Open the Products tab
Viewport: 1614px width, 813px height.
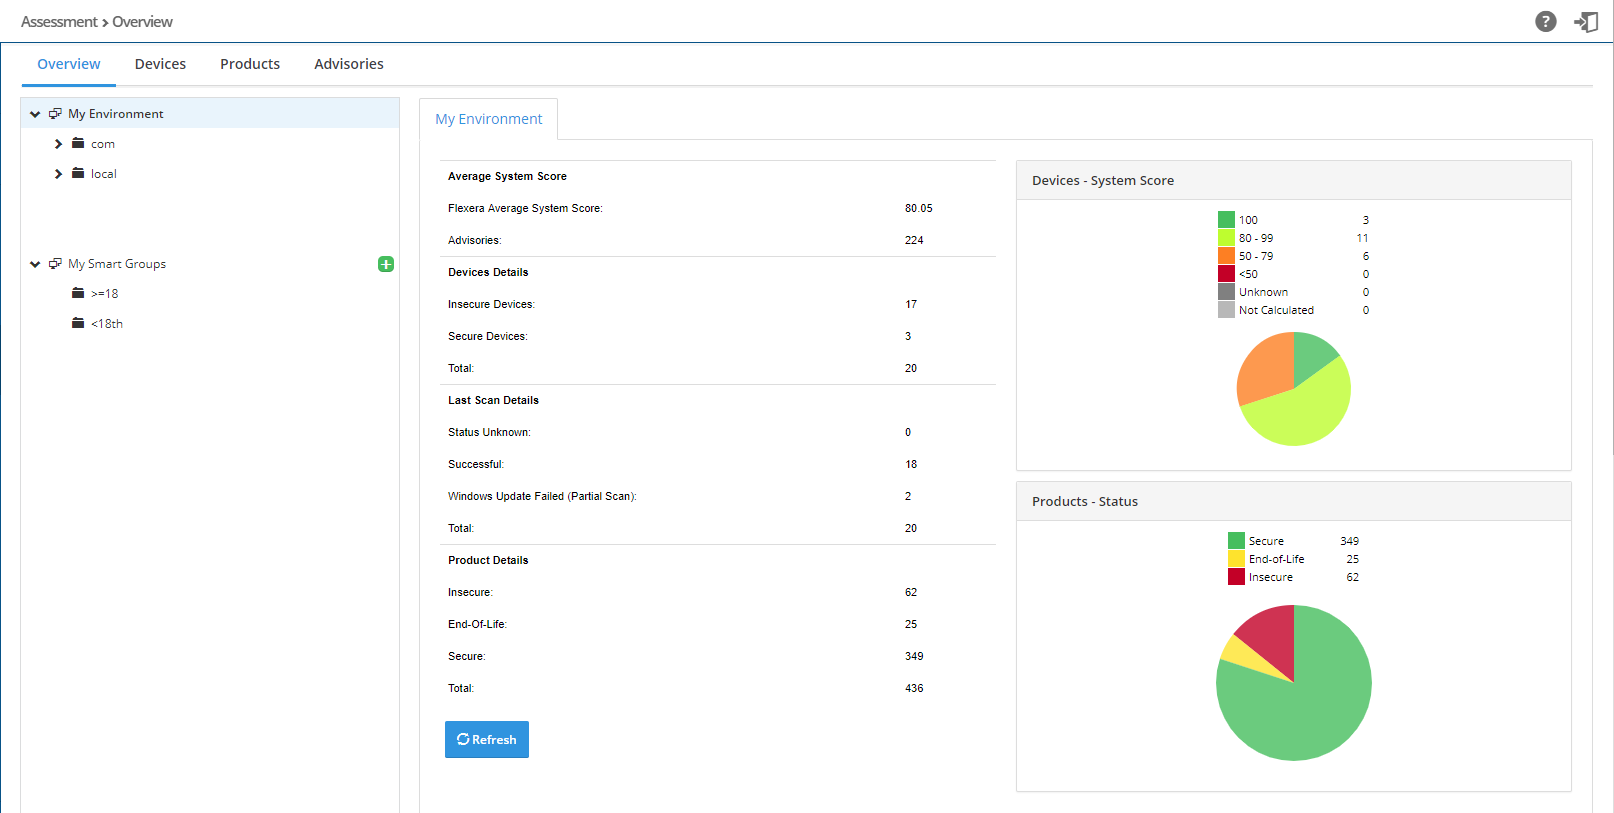click(250, 64)
